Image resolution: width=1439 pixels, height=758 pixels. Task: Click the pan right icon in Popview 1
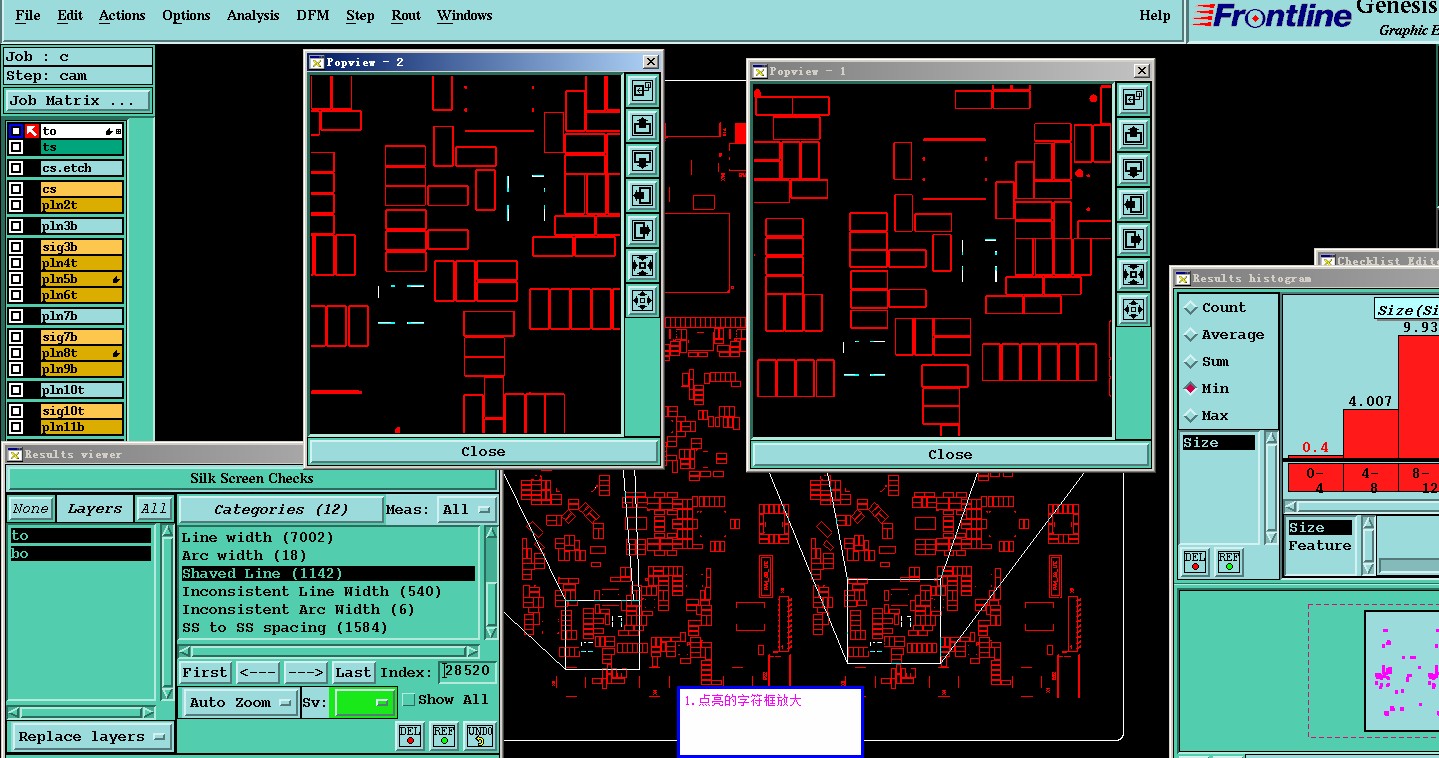(1132, 239)
